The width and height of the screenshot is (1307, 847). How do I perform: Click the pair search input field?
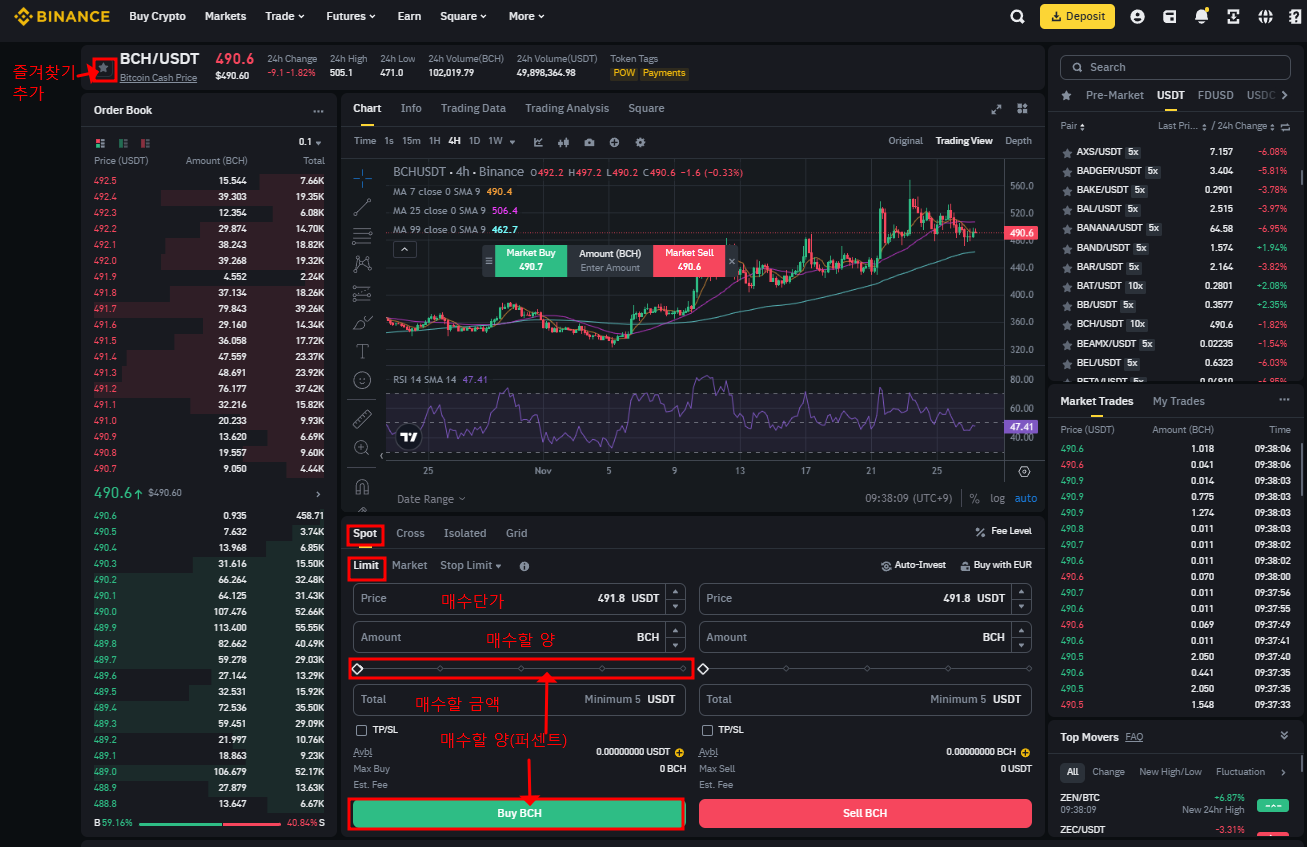(x=1174, y=67)
